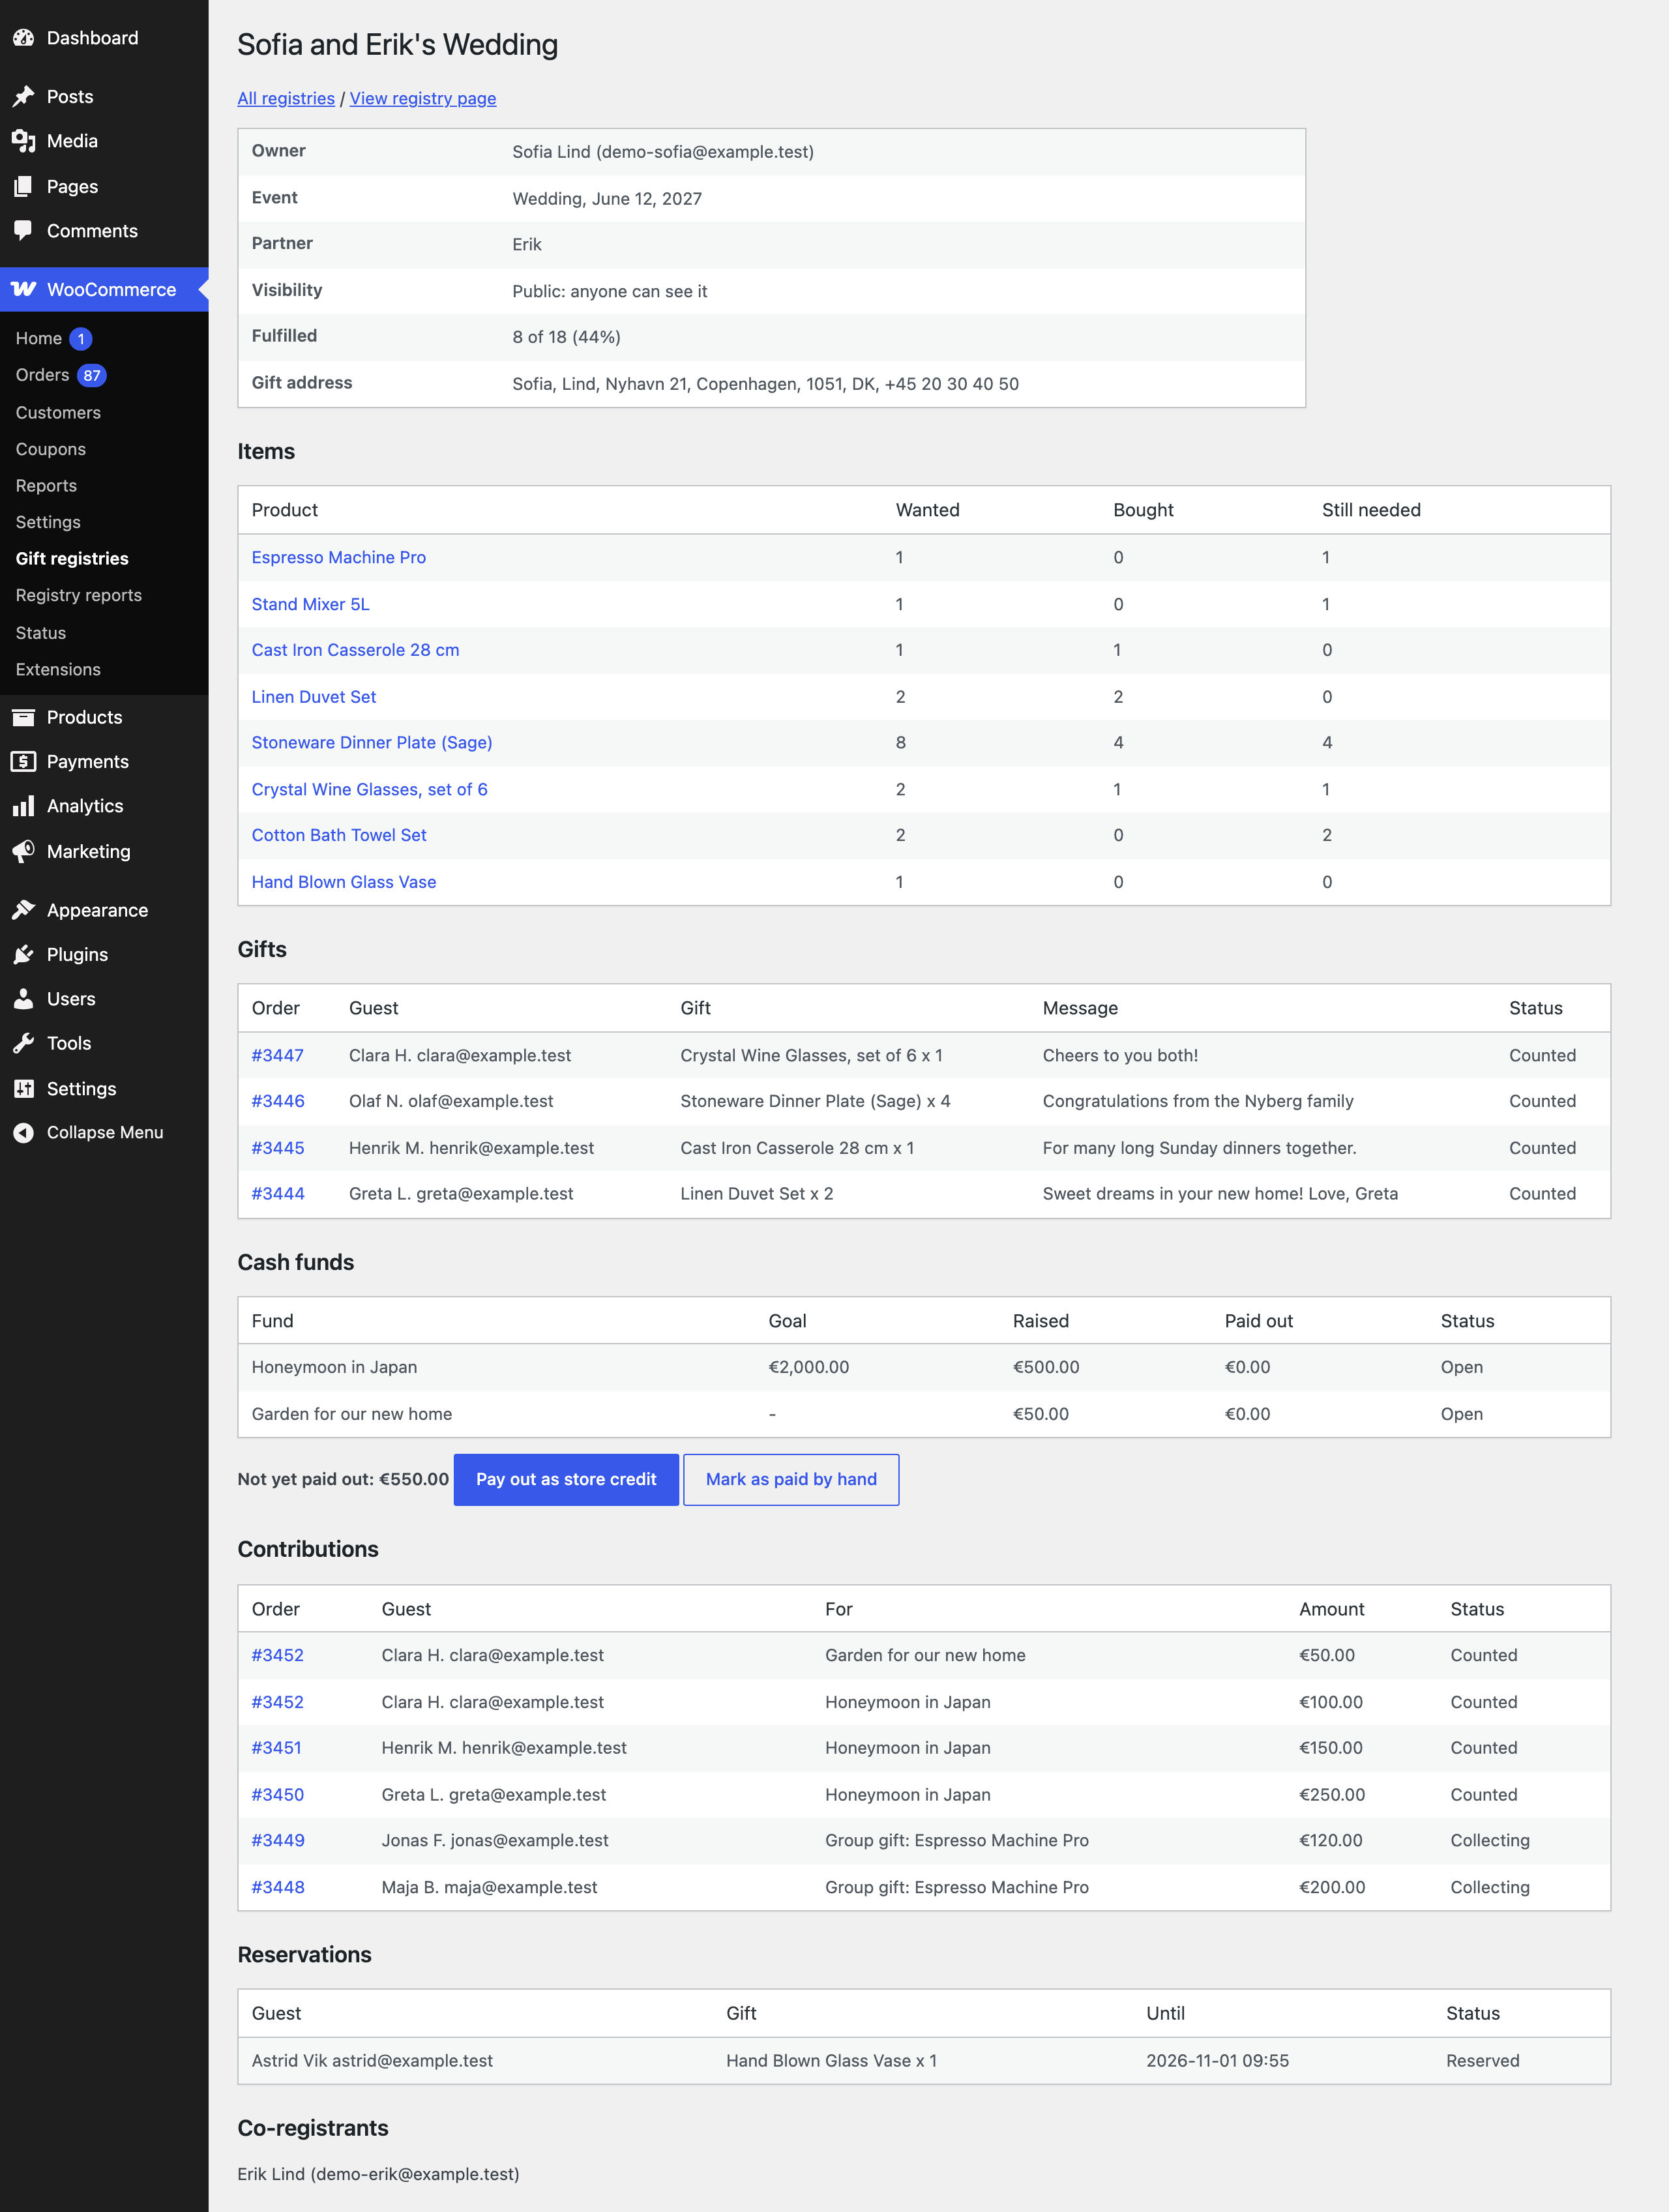Viewport: 1669px width, 2212px height.
Task: Open the Media library icon
Action: 24,141
